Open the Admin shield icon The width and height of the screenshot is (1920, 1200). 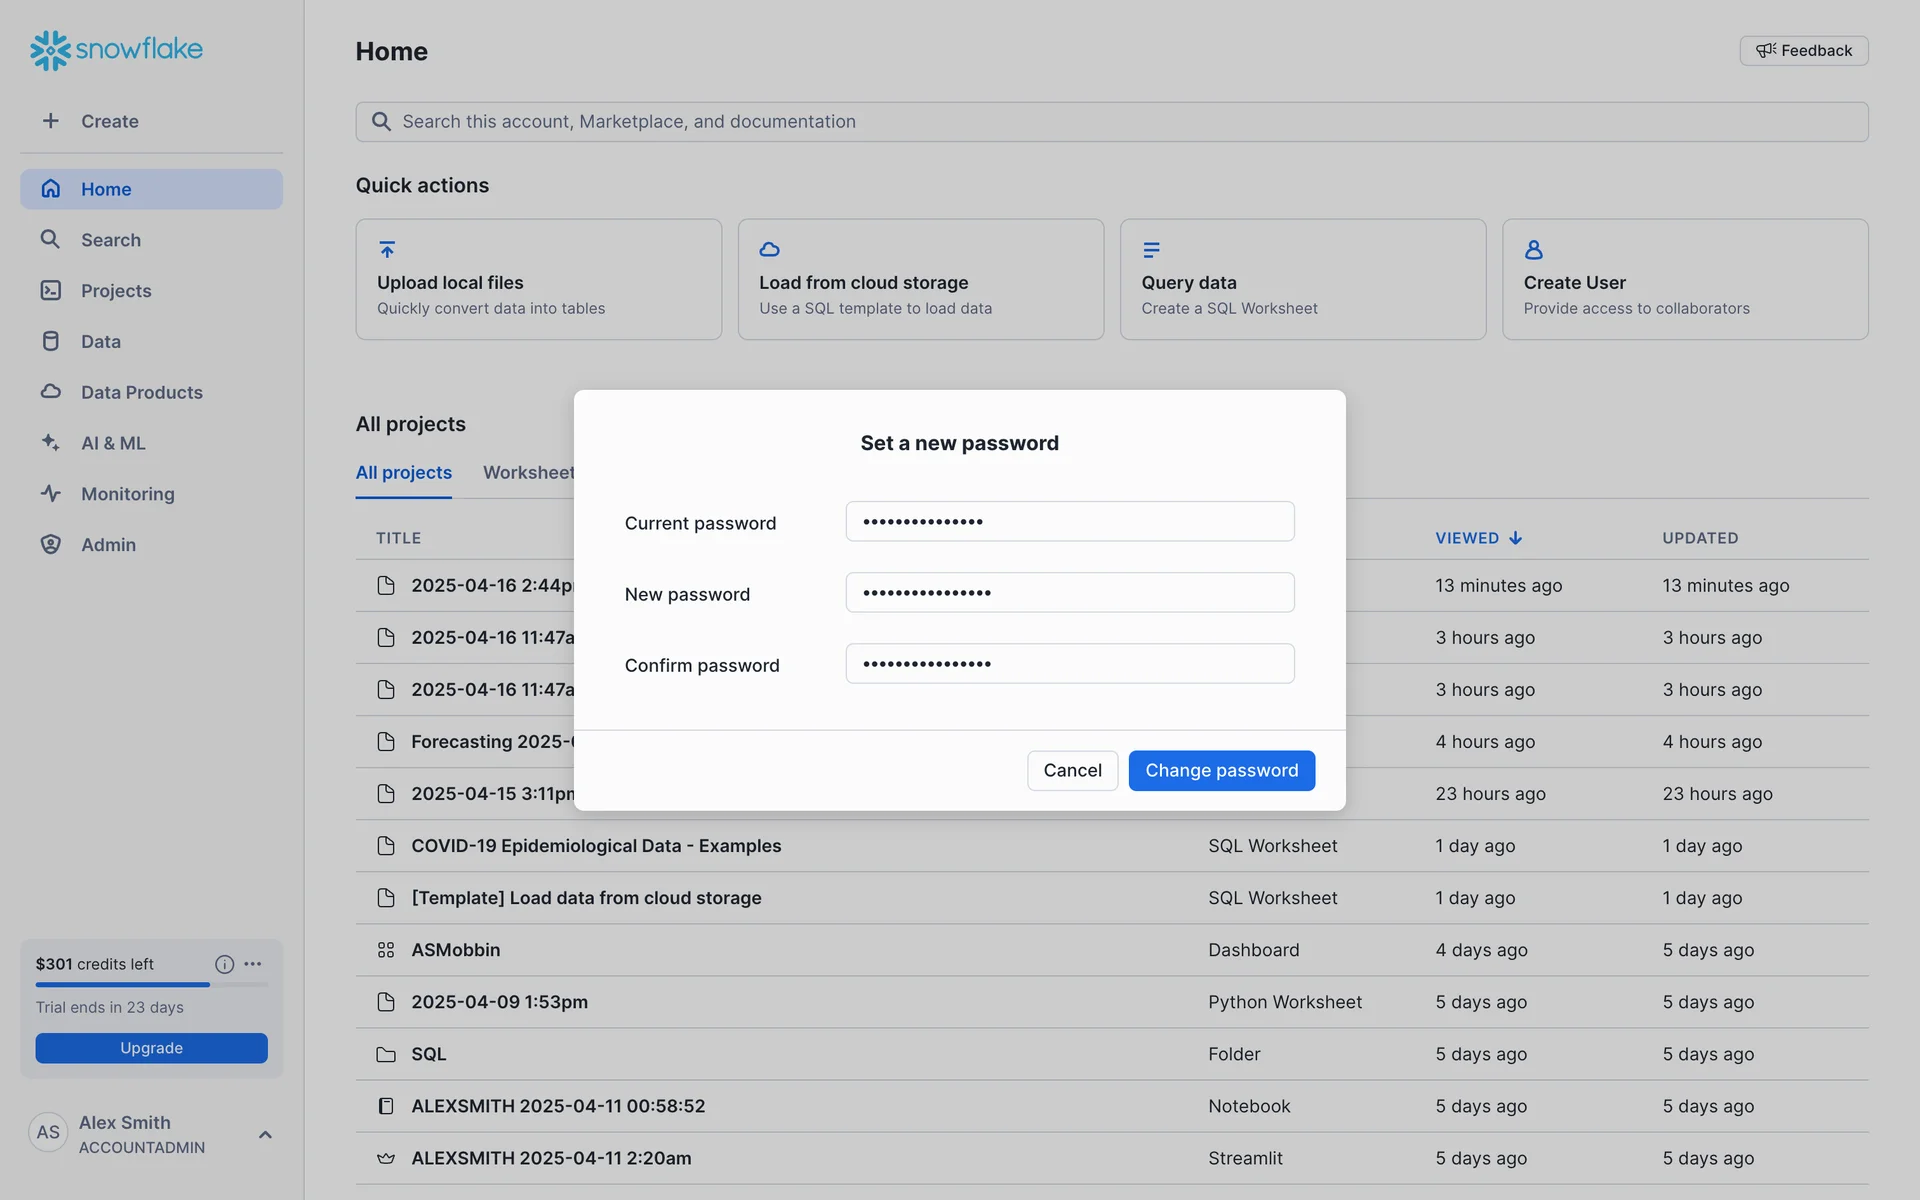(x=50, y=545)
